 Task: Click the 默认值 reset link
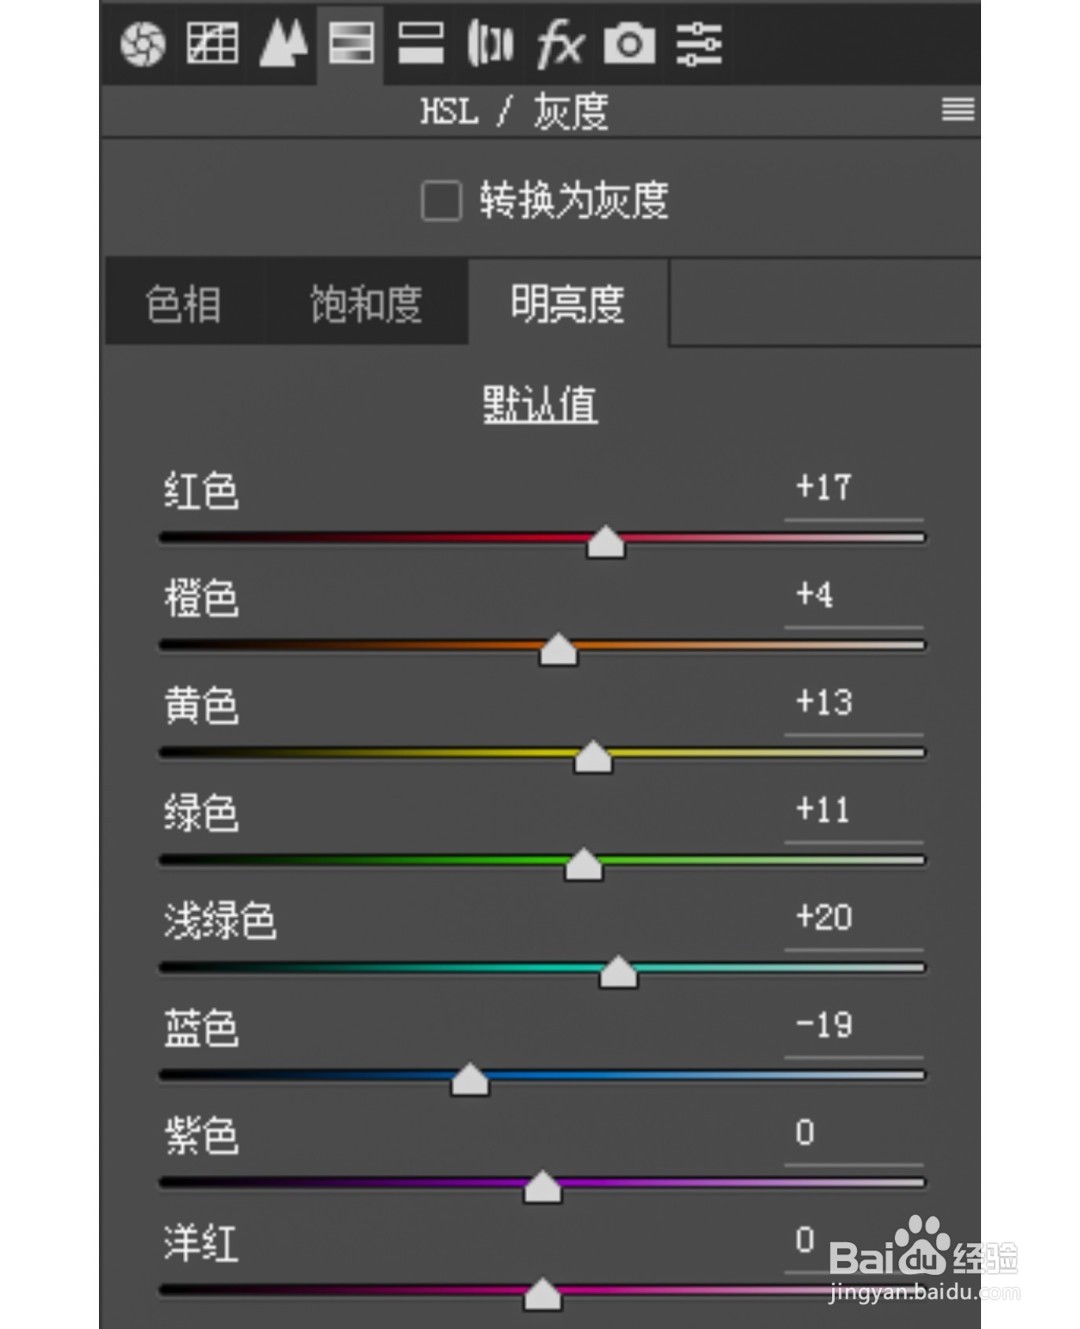click(x=538, y=404)
